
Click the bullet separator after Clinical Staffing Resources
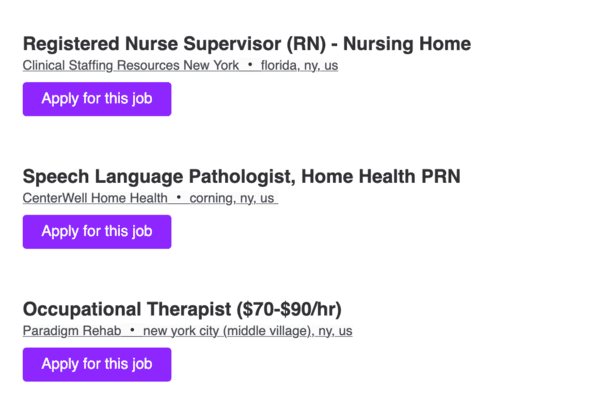(x=250, y=66)
